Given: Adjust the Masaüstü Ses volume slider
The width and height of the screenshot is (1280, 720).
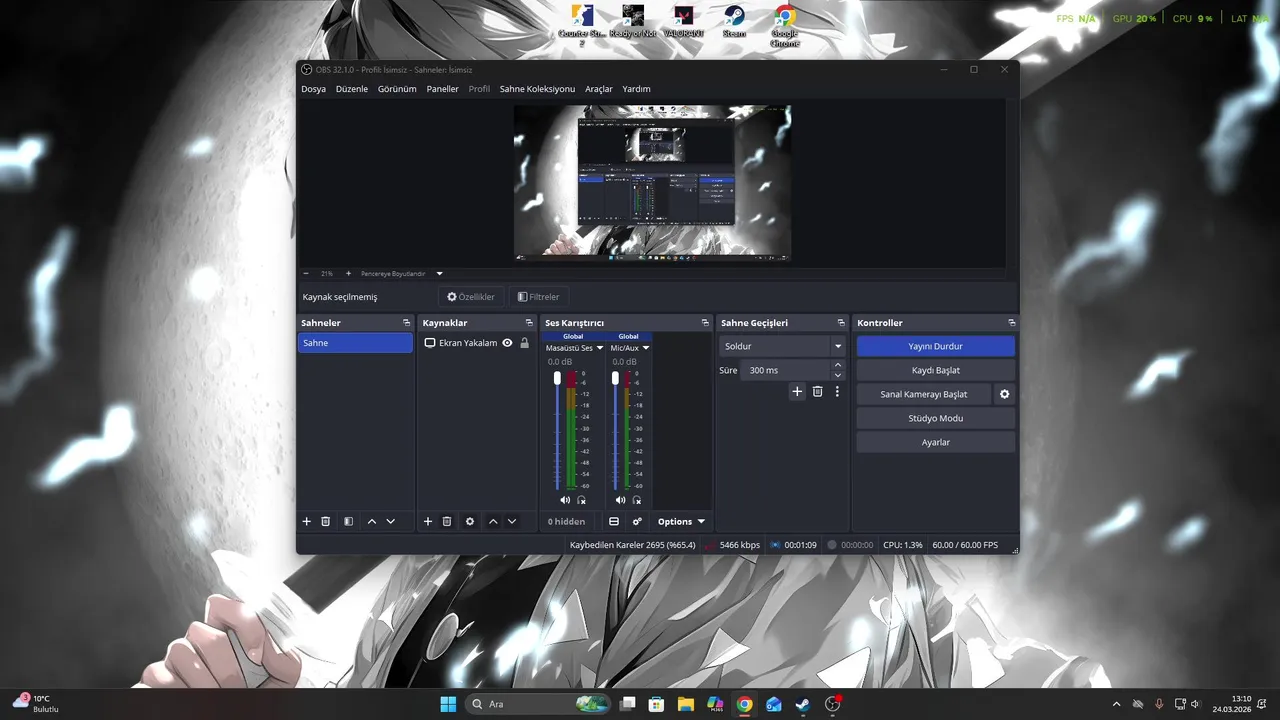Looking at the screenshot, I should point(558,378).
